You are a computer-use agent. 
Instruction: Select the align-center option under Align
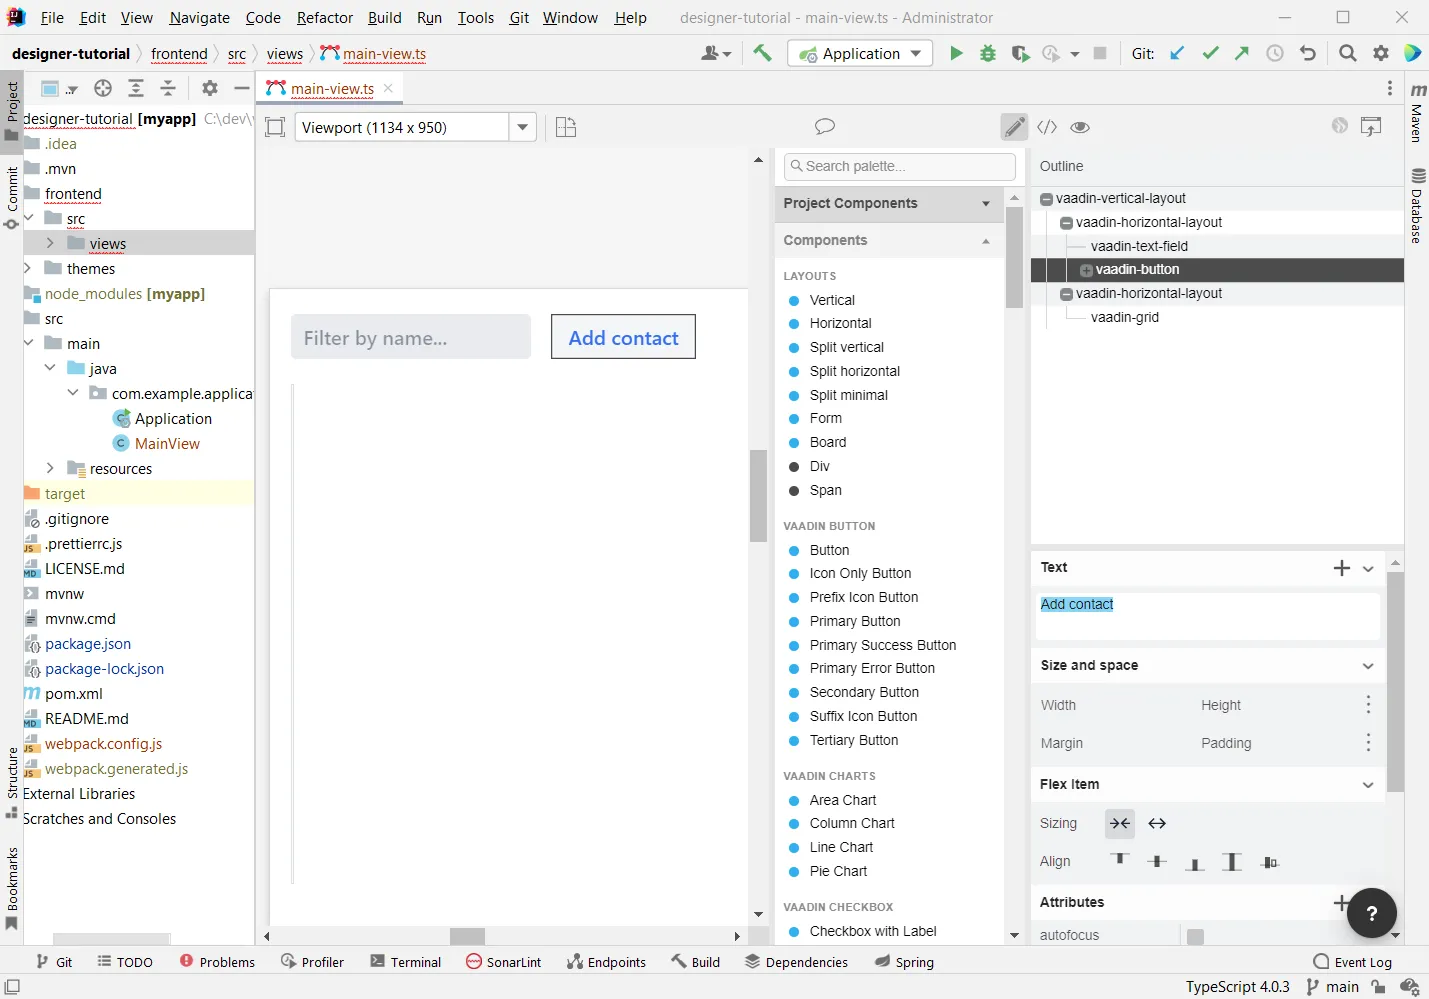1158,861
